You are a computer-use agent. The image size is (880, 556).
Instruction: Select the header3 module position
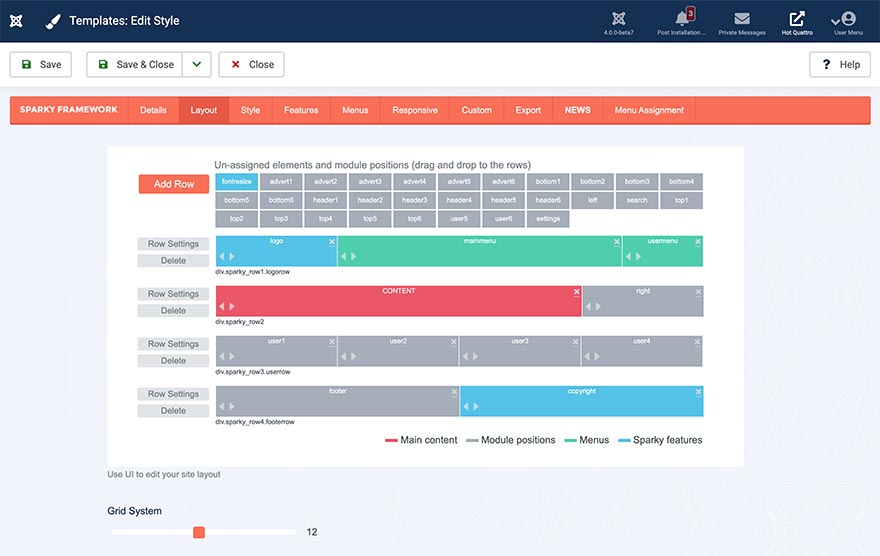tap(415, 200)
